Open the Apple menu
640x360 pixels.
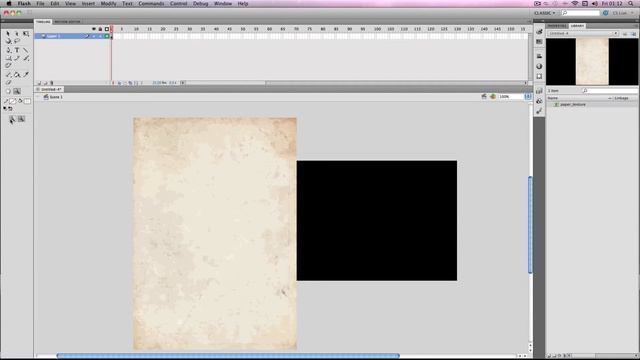pos(9,4)
